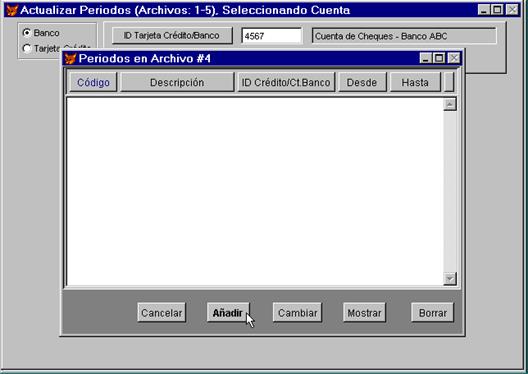Click the Actualizar Periodos title bar text
This screenshot has width=528, height=374.
(185, 10)
